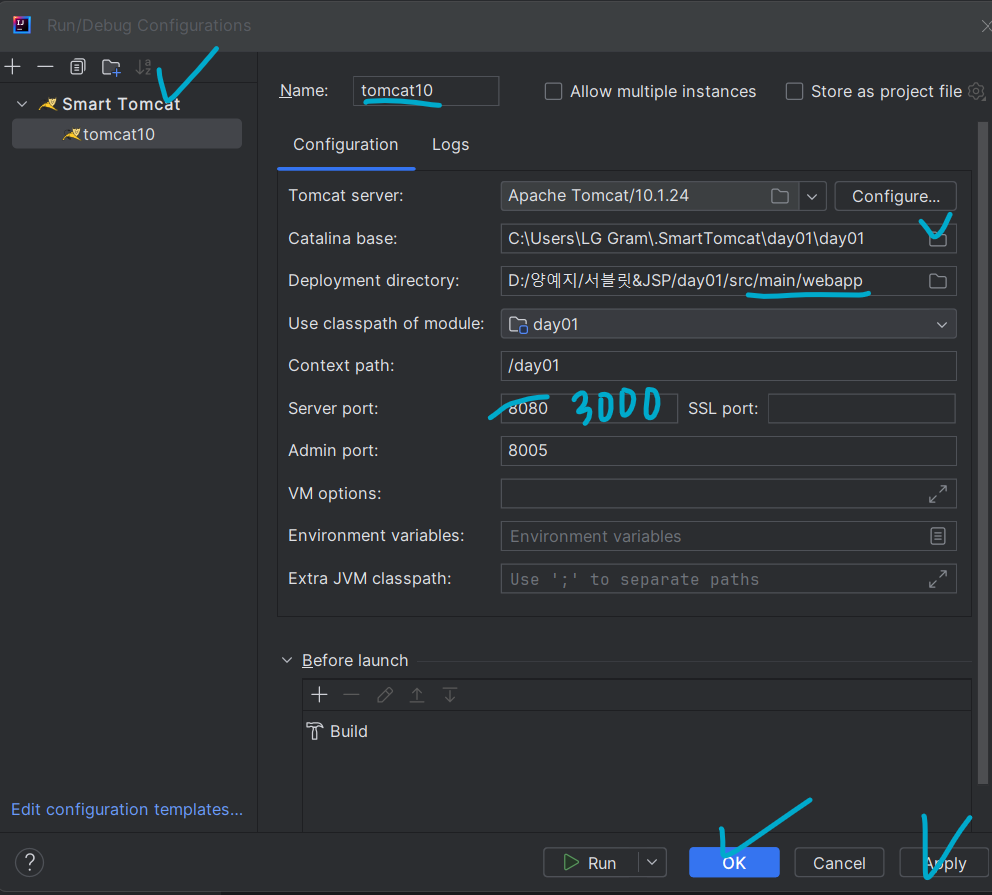This screenshot has width=992, height=895.
Task: Click the Configure... button
Action: pyautogui.click(x=895, y=196)
